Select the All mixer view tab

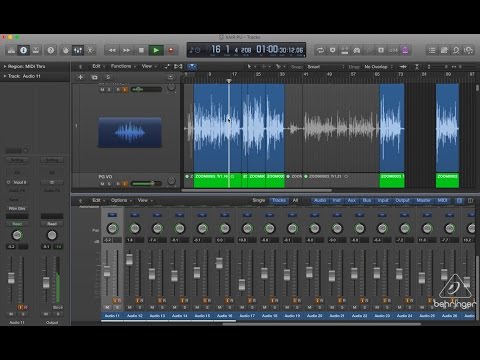[x=295, y=200]
